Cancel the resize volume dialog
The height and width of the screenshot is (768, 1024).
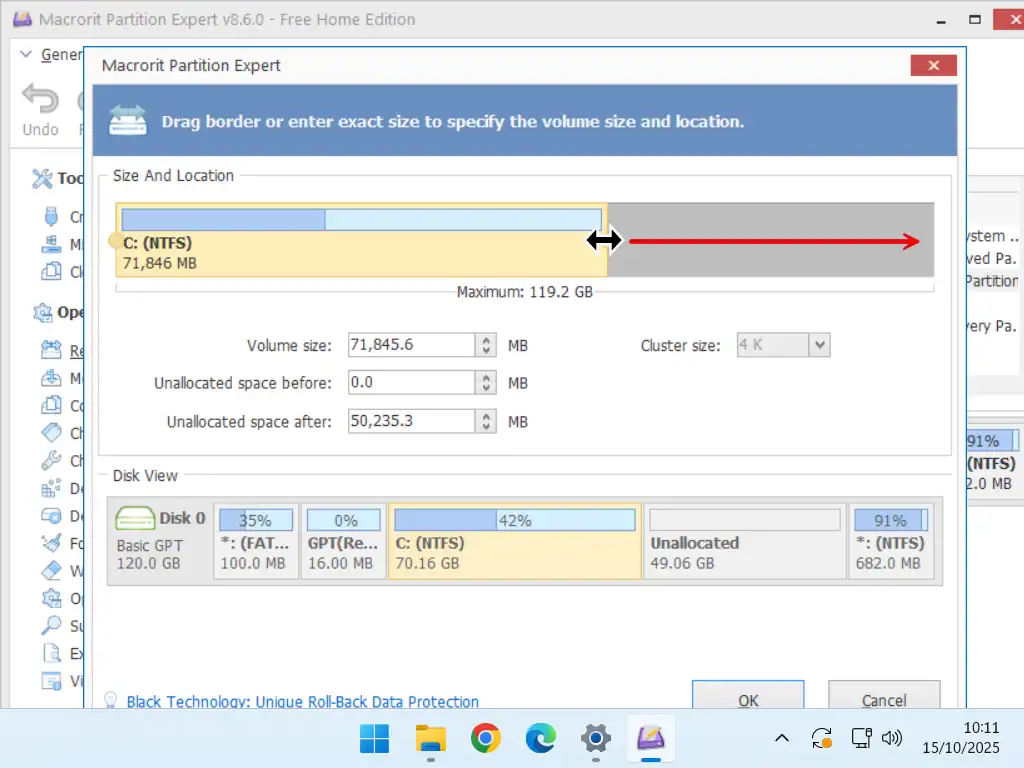point(884,699)
